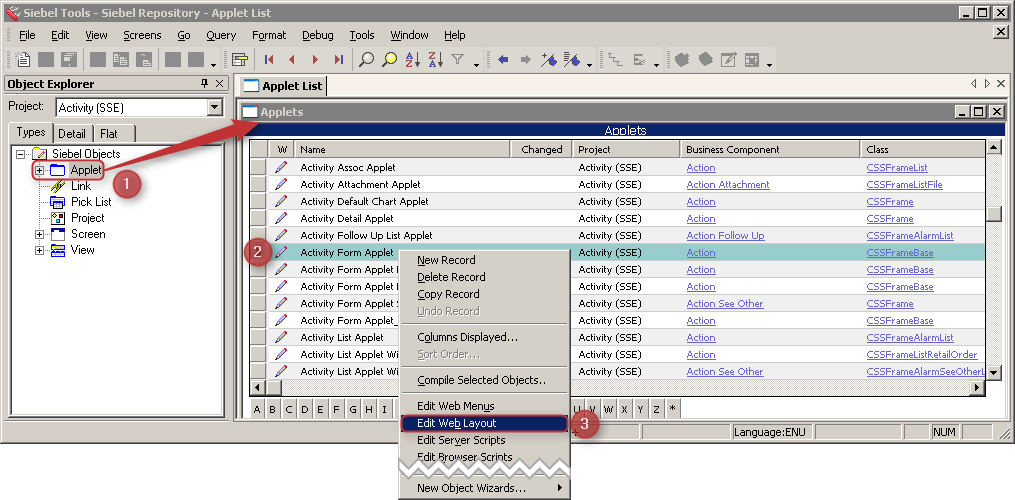This screenshot has width=1015, height=500.
Task: Click pencil icon on Activity Detail Applet row
Action: (281, 218)
